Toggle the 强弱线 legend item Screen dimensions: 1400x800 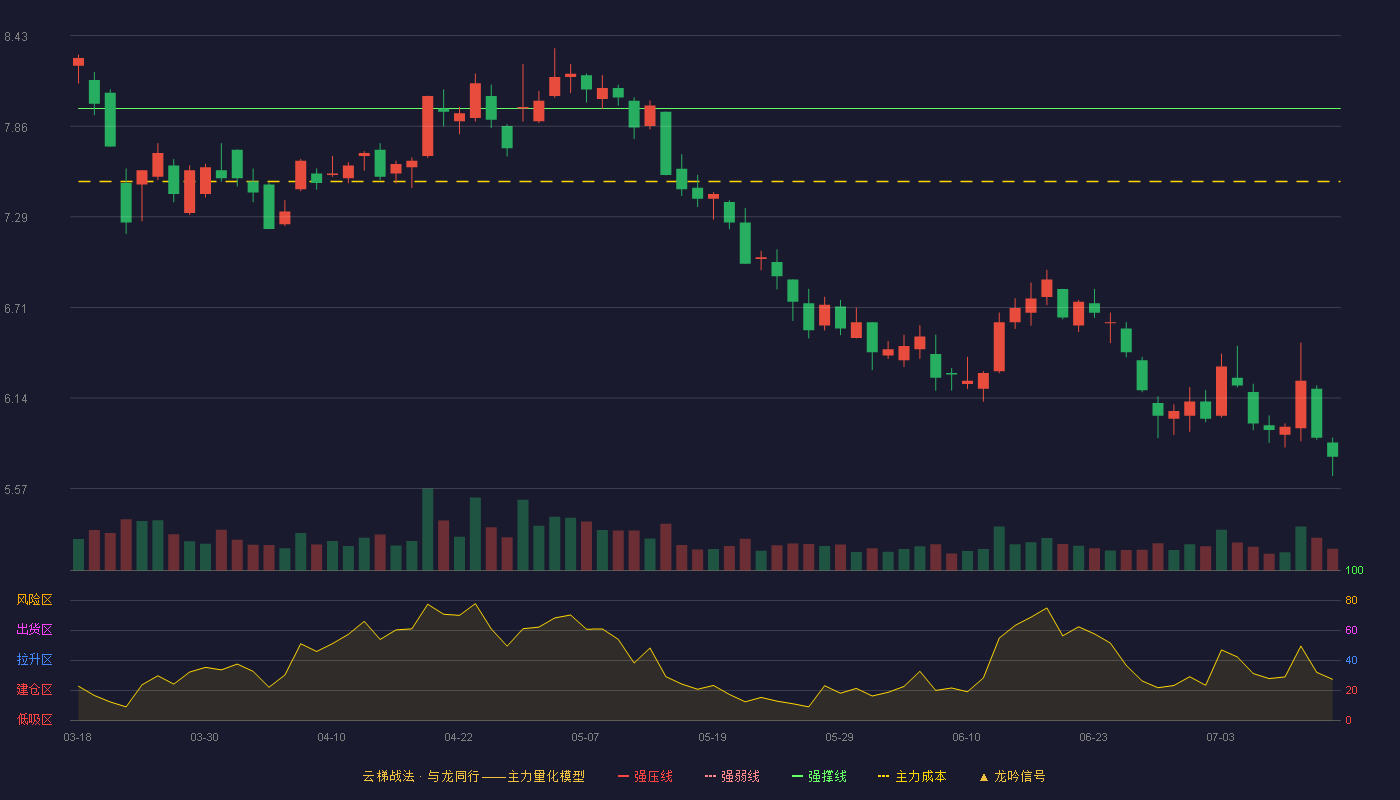click(732, 776)
